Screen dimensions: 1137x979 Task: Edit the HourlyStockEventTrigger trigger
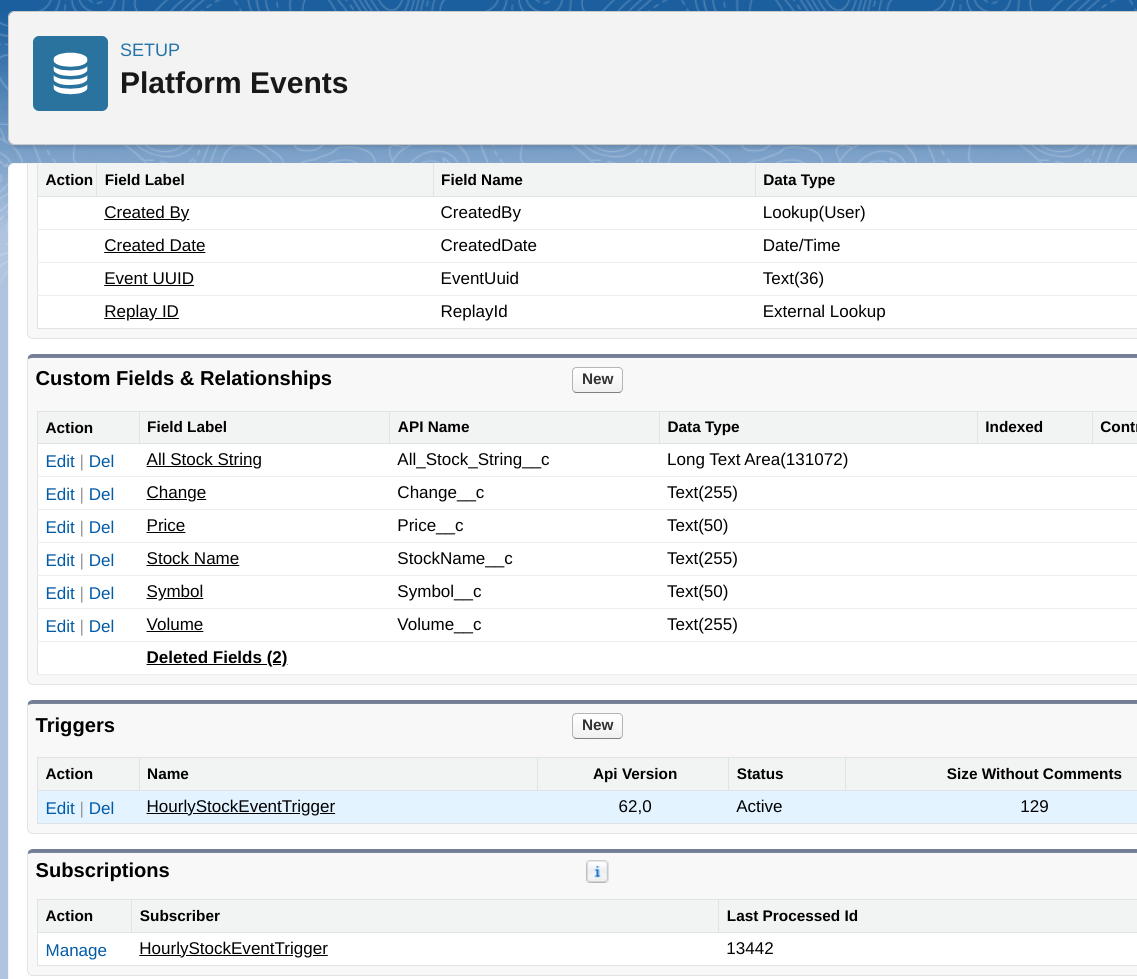(60, 808)
